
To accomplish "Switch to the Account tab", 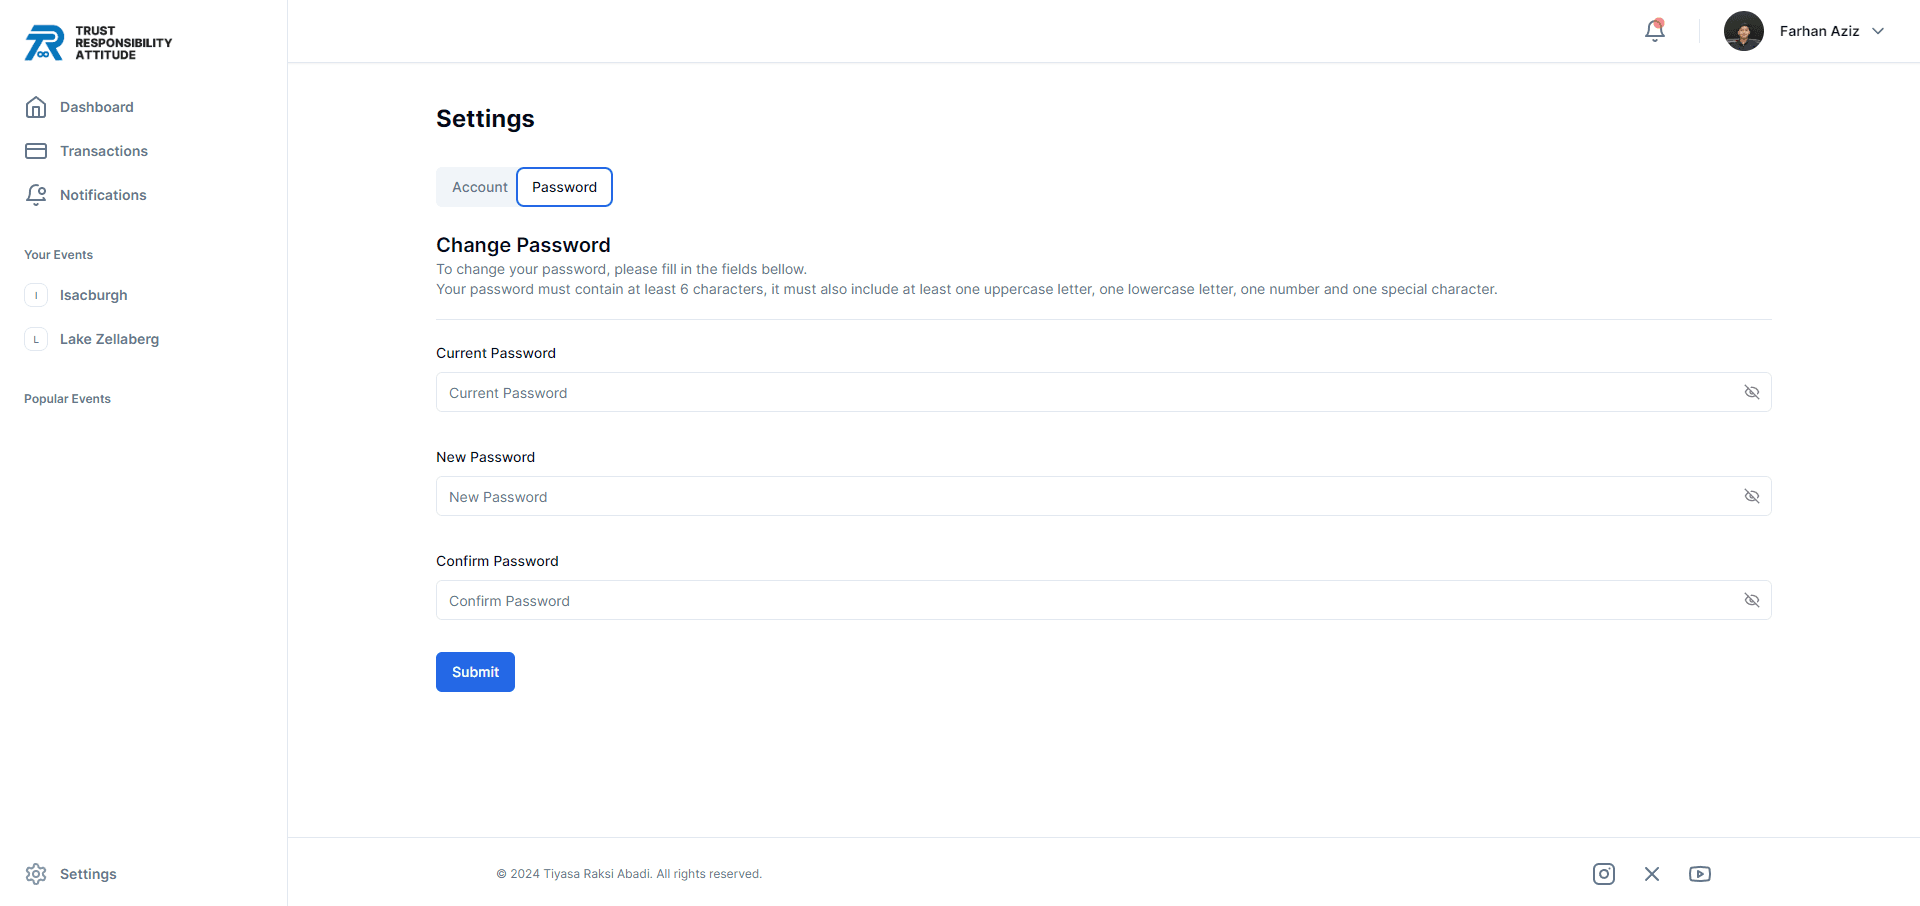I will tap(479, 187).
